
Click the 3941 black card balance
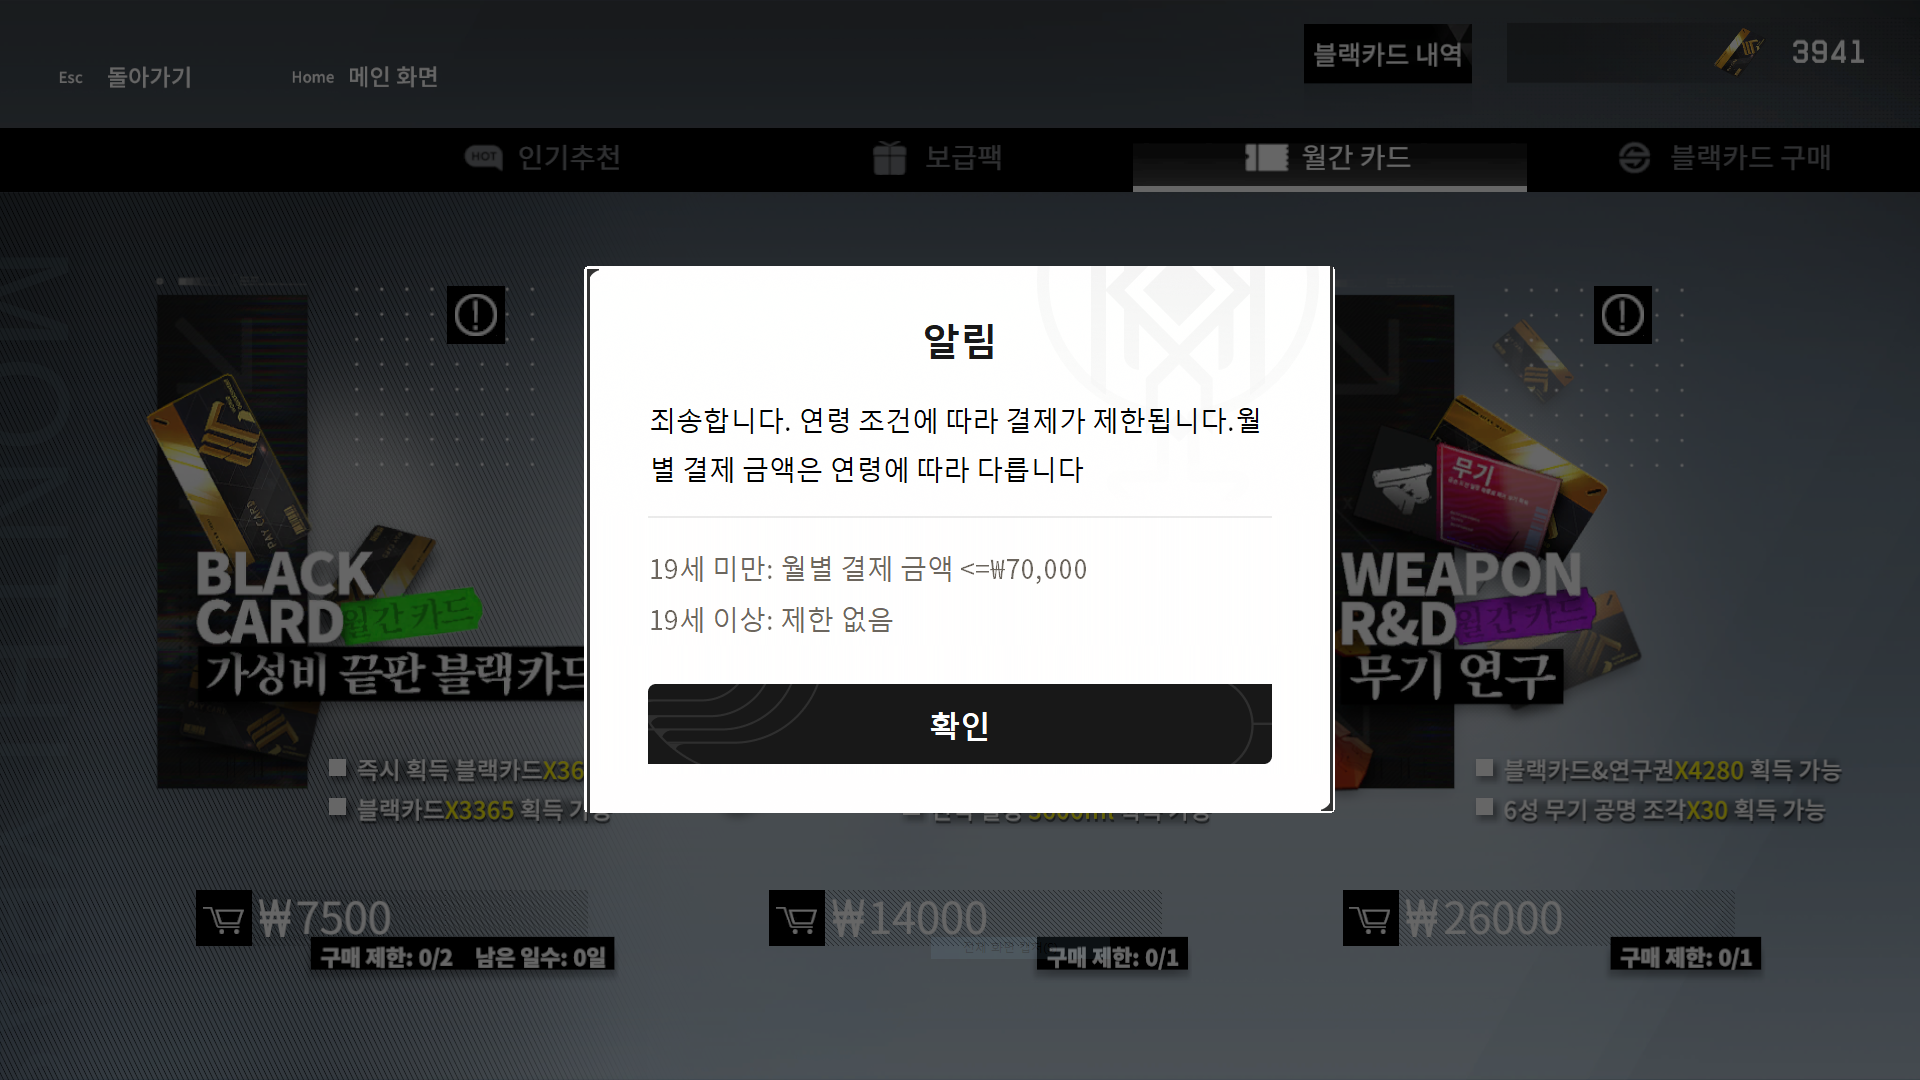click(x=1828, y=52)
